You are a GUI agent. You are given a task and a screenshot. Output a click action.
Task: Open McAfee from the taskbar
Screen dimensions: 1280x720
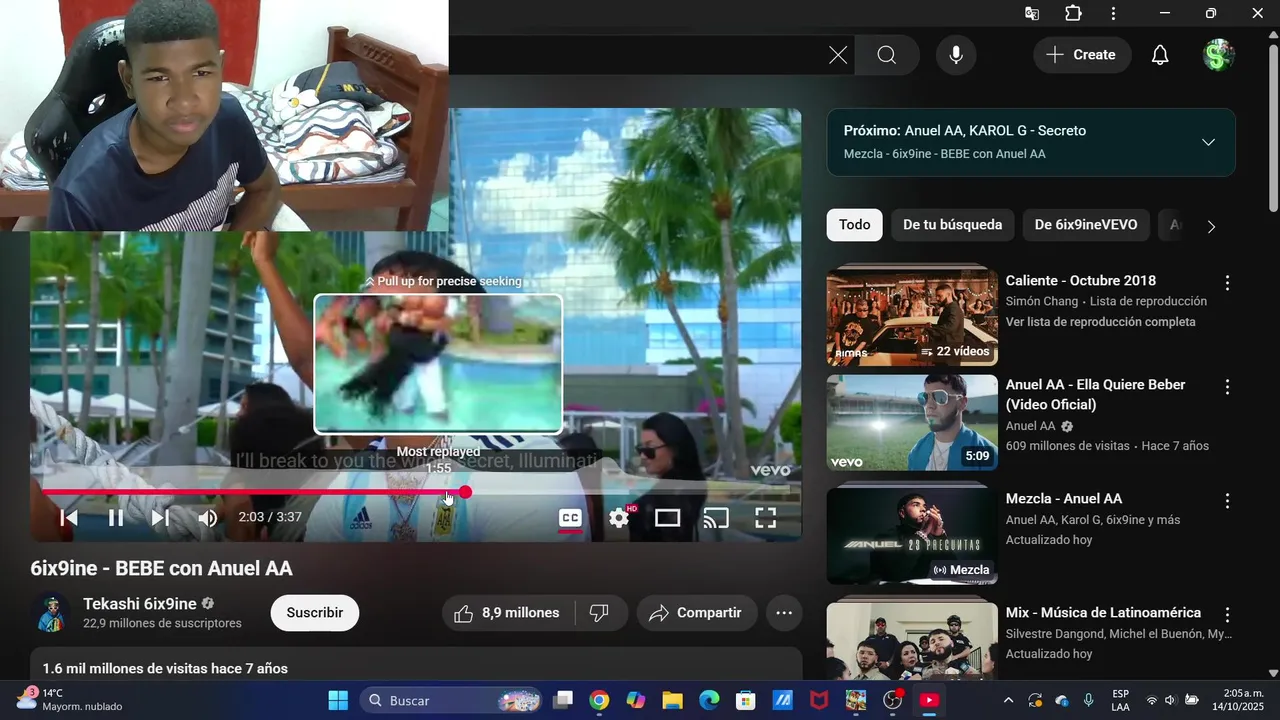pos(819,700)
